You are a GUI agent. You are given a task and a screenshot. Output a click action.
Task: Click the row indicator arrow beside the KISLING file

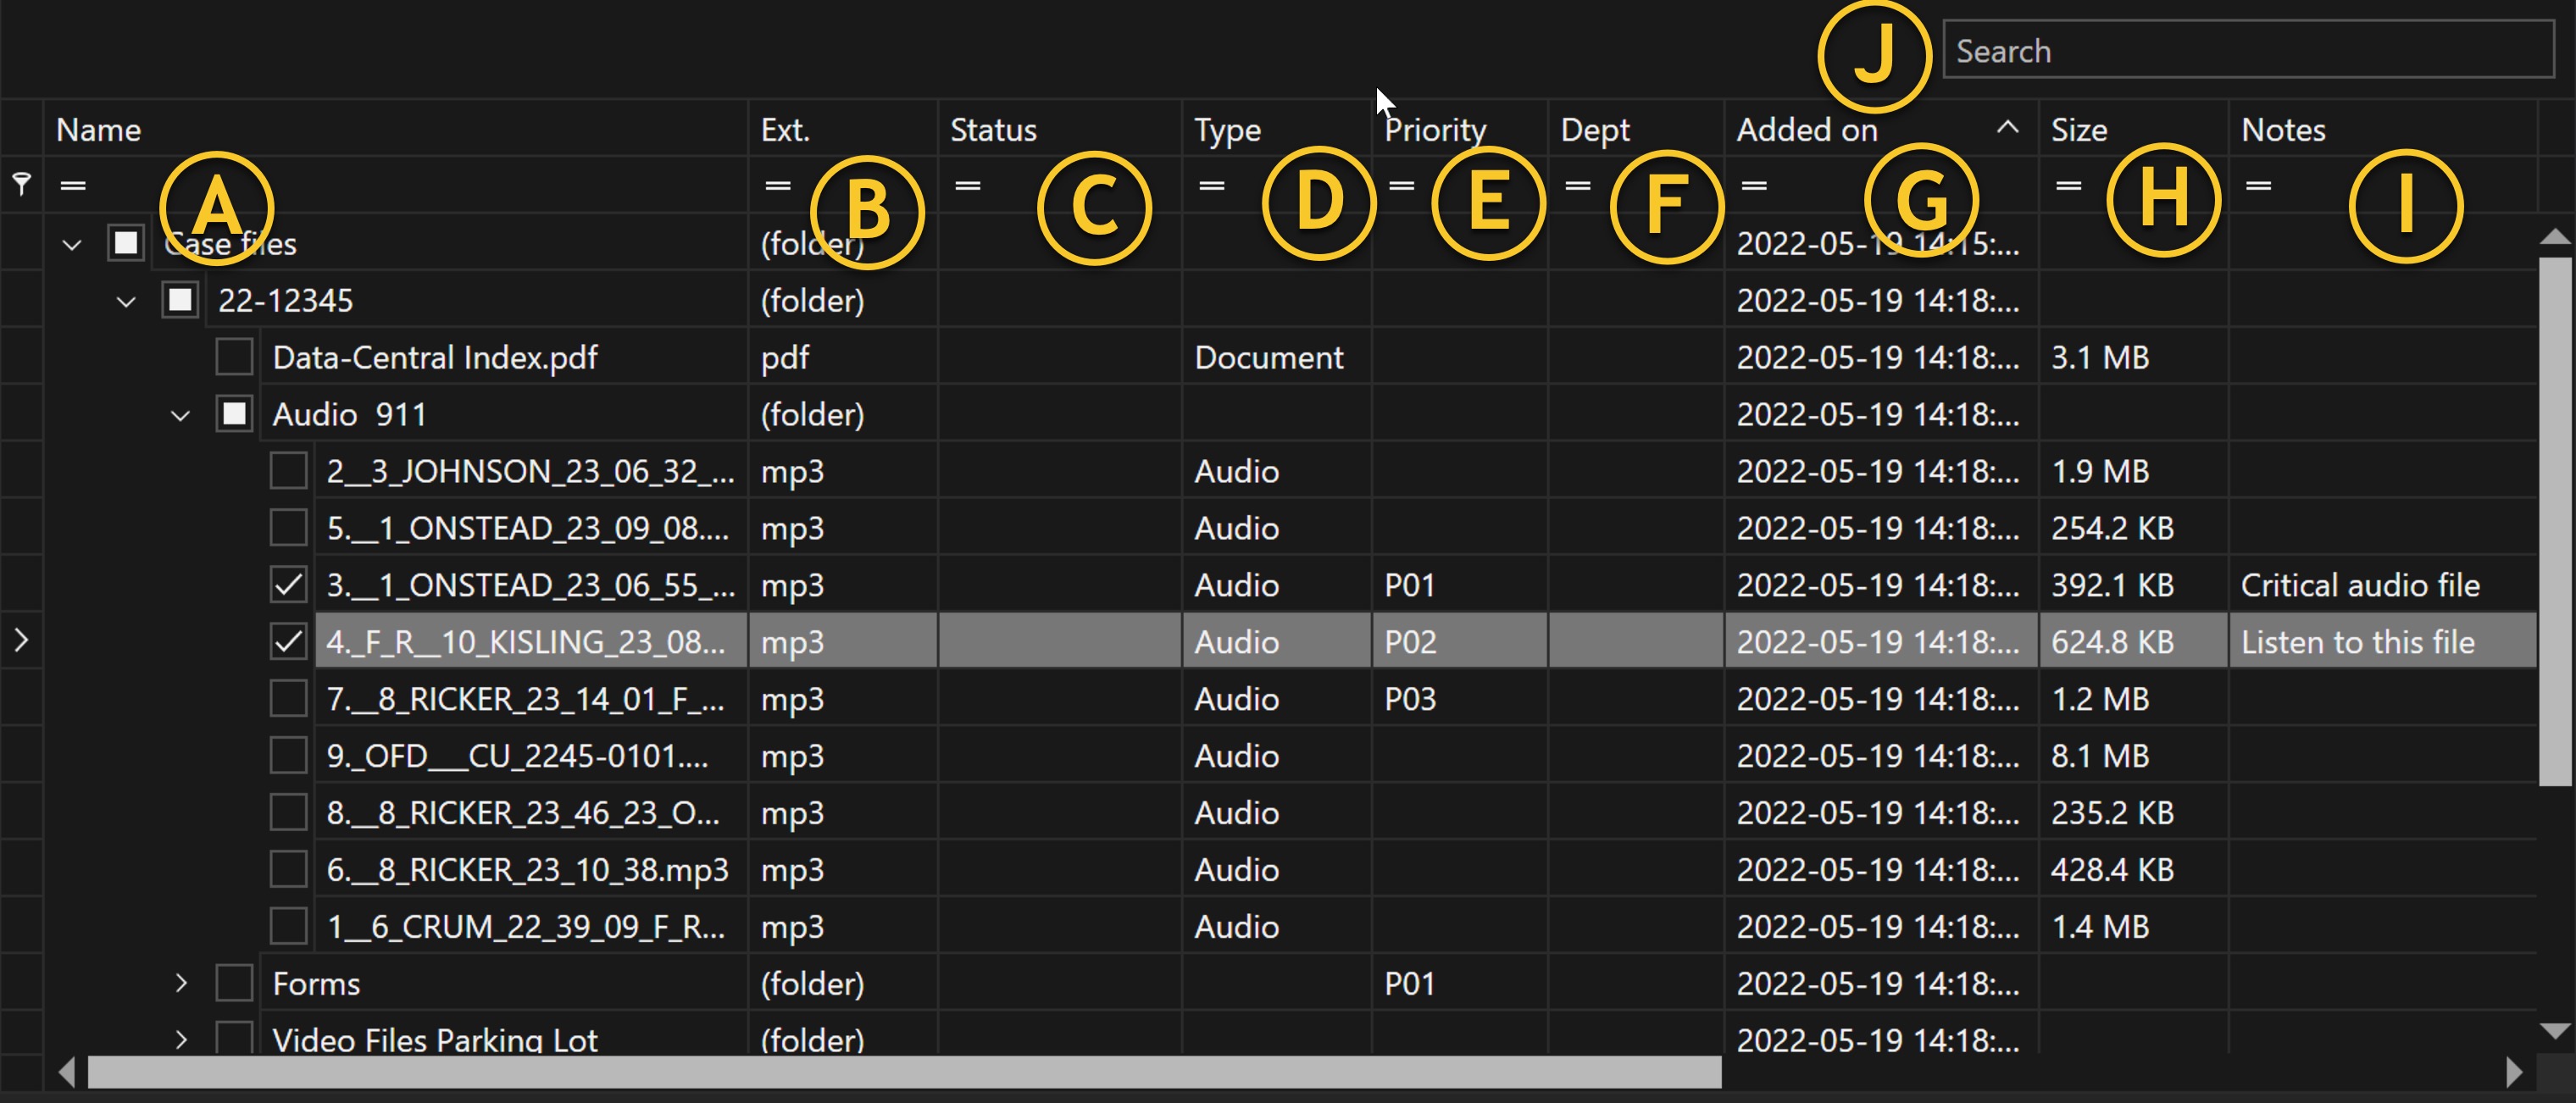pyautogui.click(x=22, y=640)
